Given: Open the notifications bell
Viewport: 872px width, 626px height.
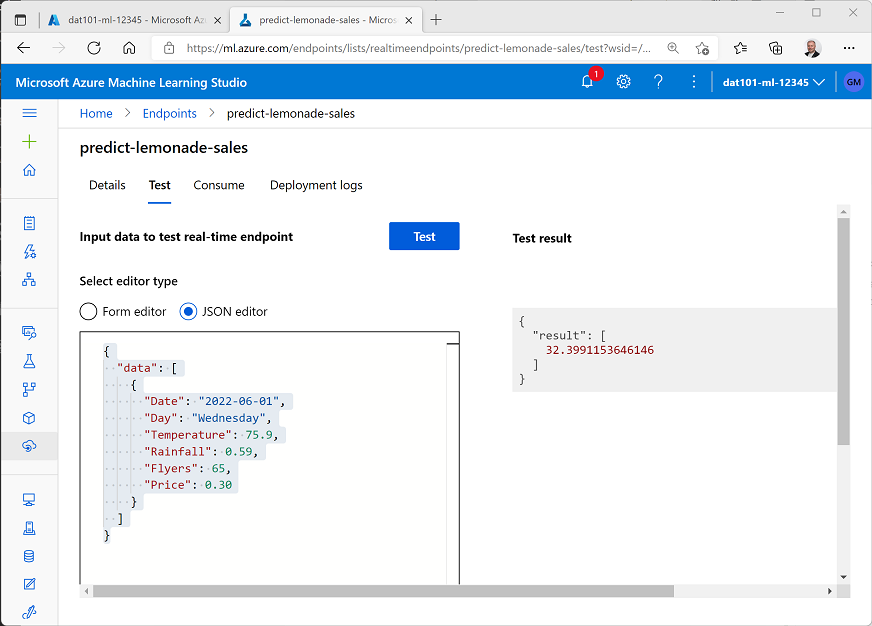Looking at the screenshot, I should pyautogui.click(x=587, y=81).
